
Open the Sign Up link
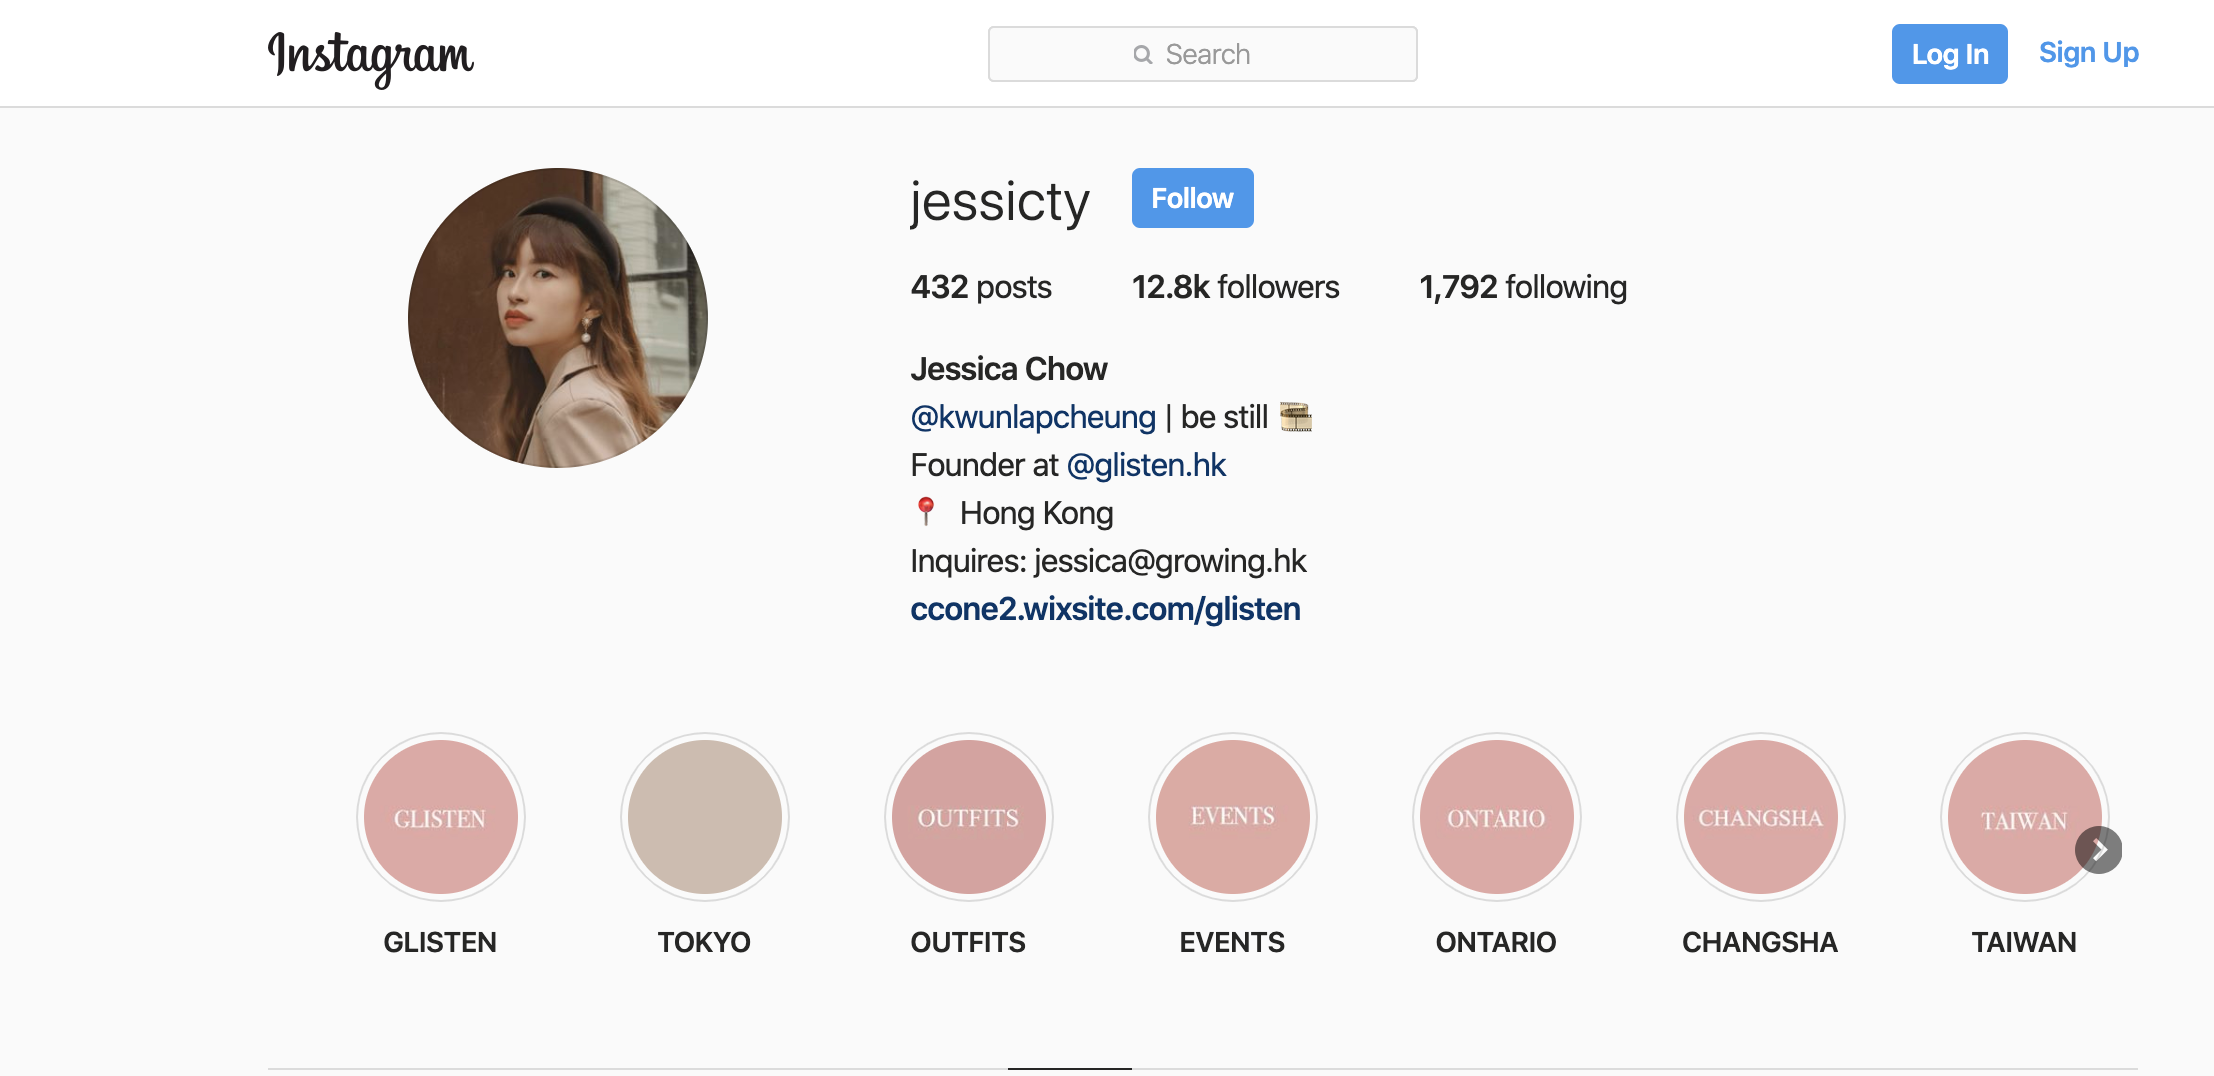(x=2088, y=53)
